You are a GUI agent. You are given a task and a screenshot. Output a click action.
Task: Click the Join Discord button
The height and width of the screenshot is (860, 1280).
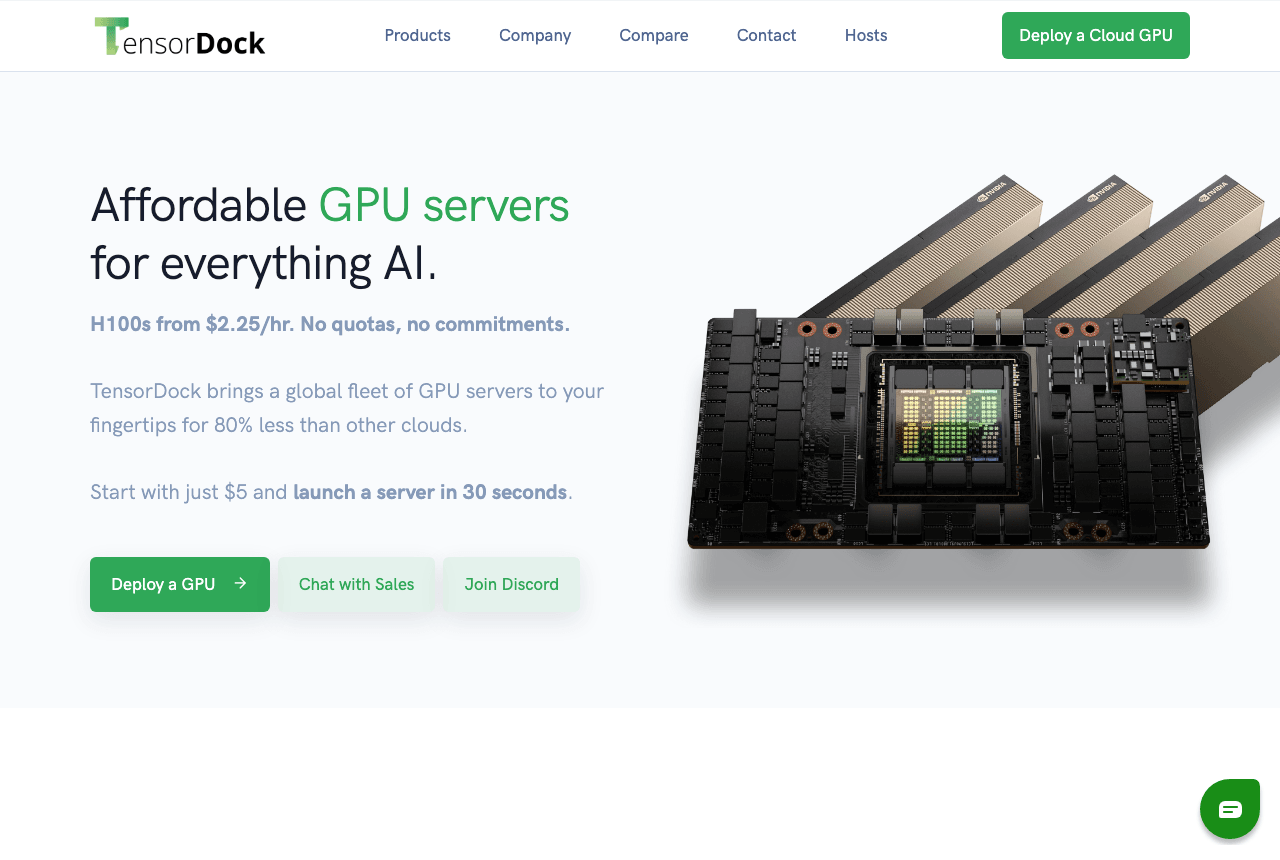coord(511,584)
